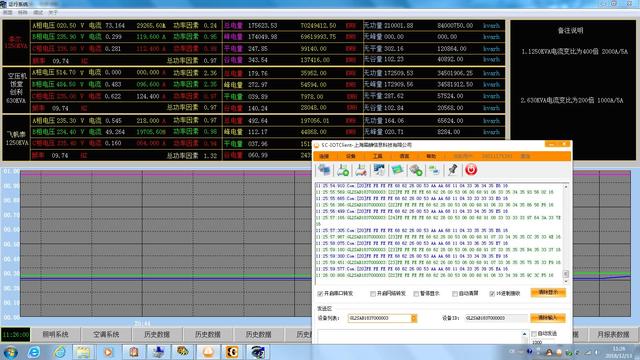Click the pushpin icon in the client toolbar
The height and width of the screenshot is (360, 640).
(x=452, y=170)
